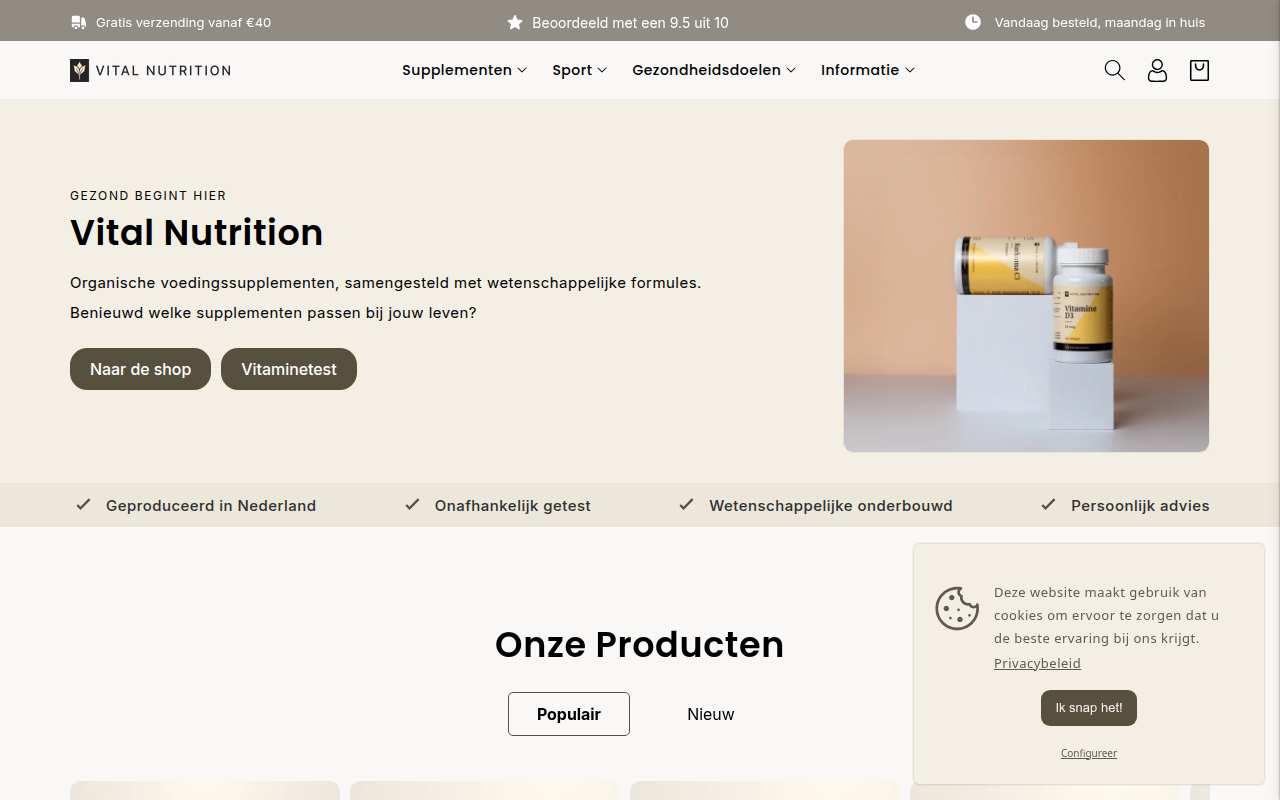Screen dimensions: 1280x800
Task: Click the clock icon in top bar
Action: click(973, 22)
